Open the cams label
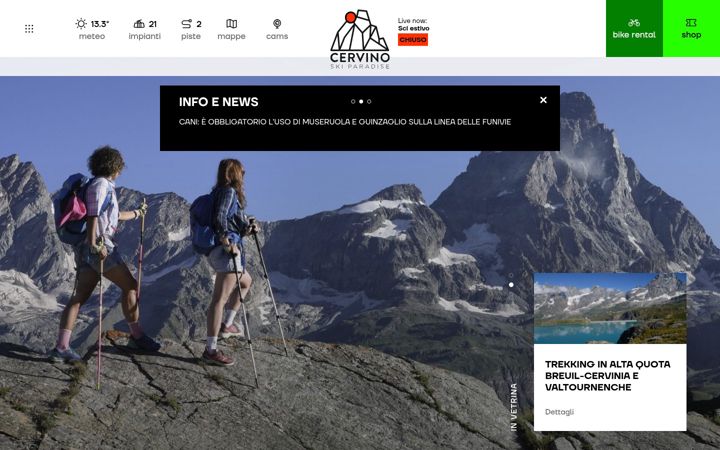This screenshot has height=450, width=720. point(277,36)
